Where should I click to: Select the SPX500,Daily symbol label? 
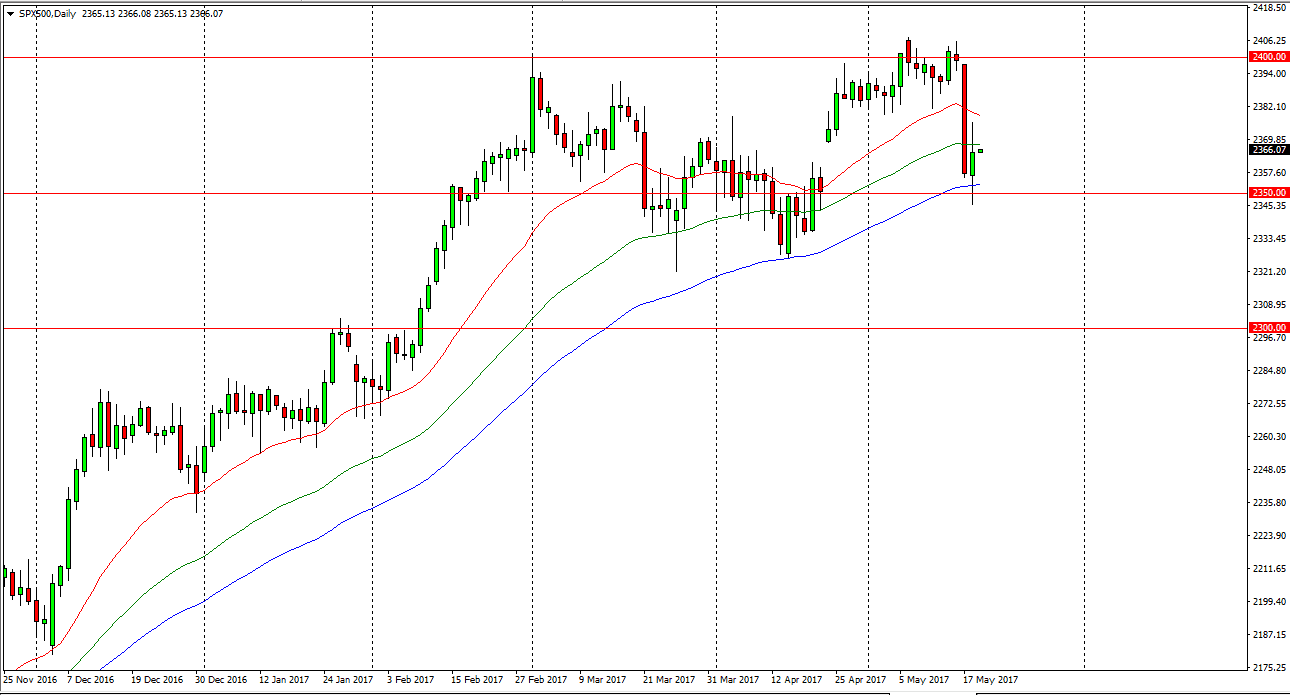pos(45,15)
